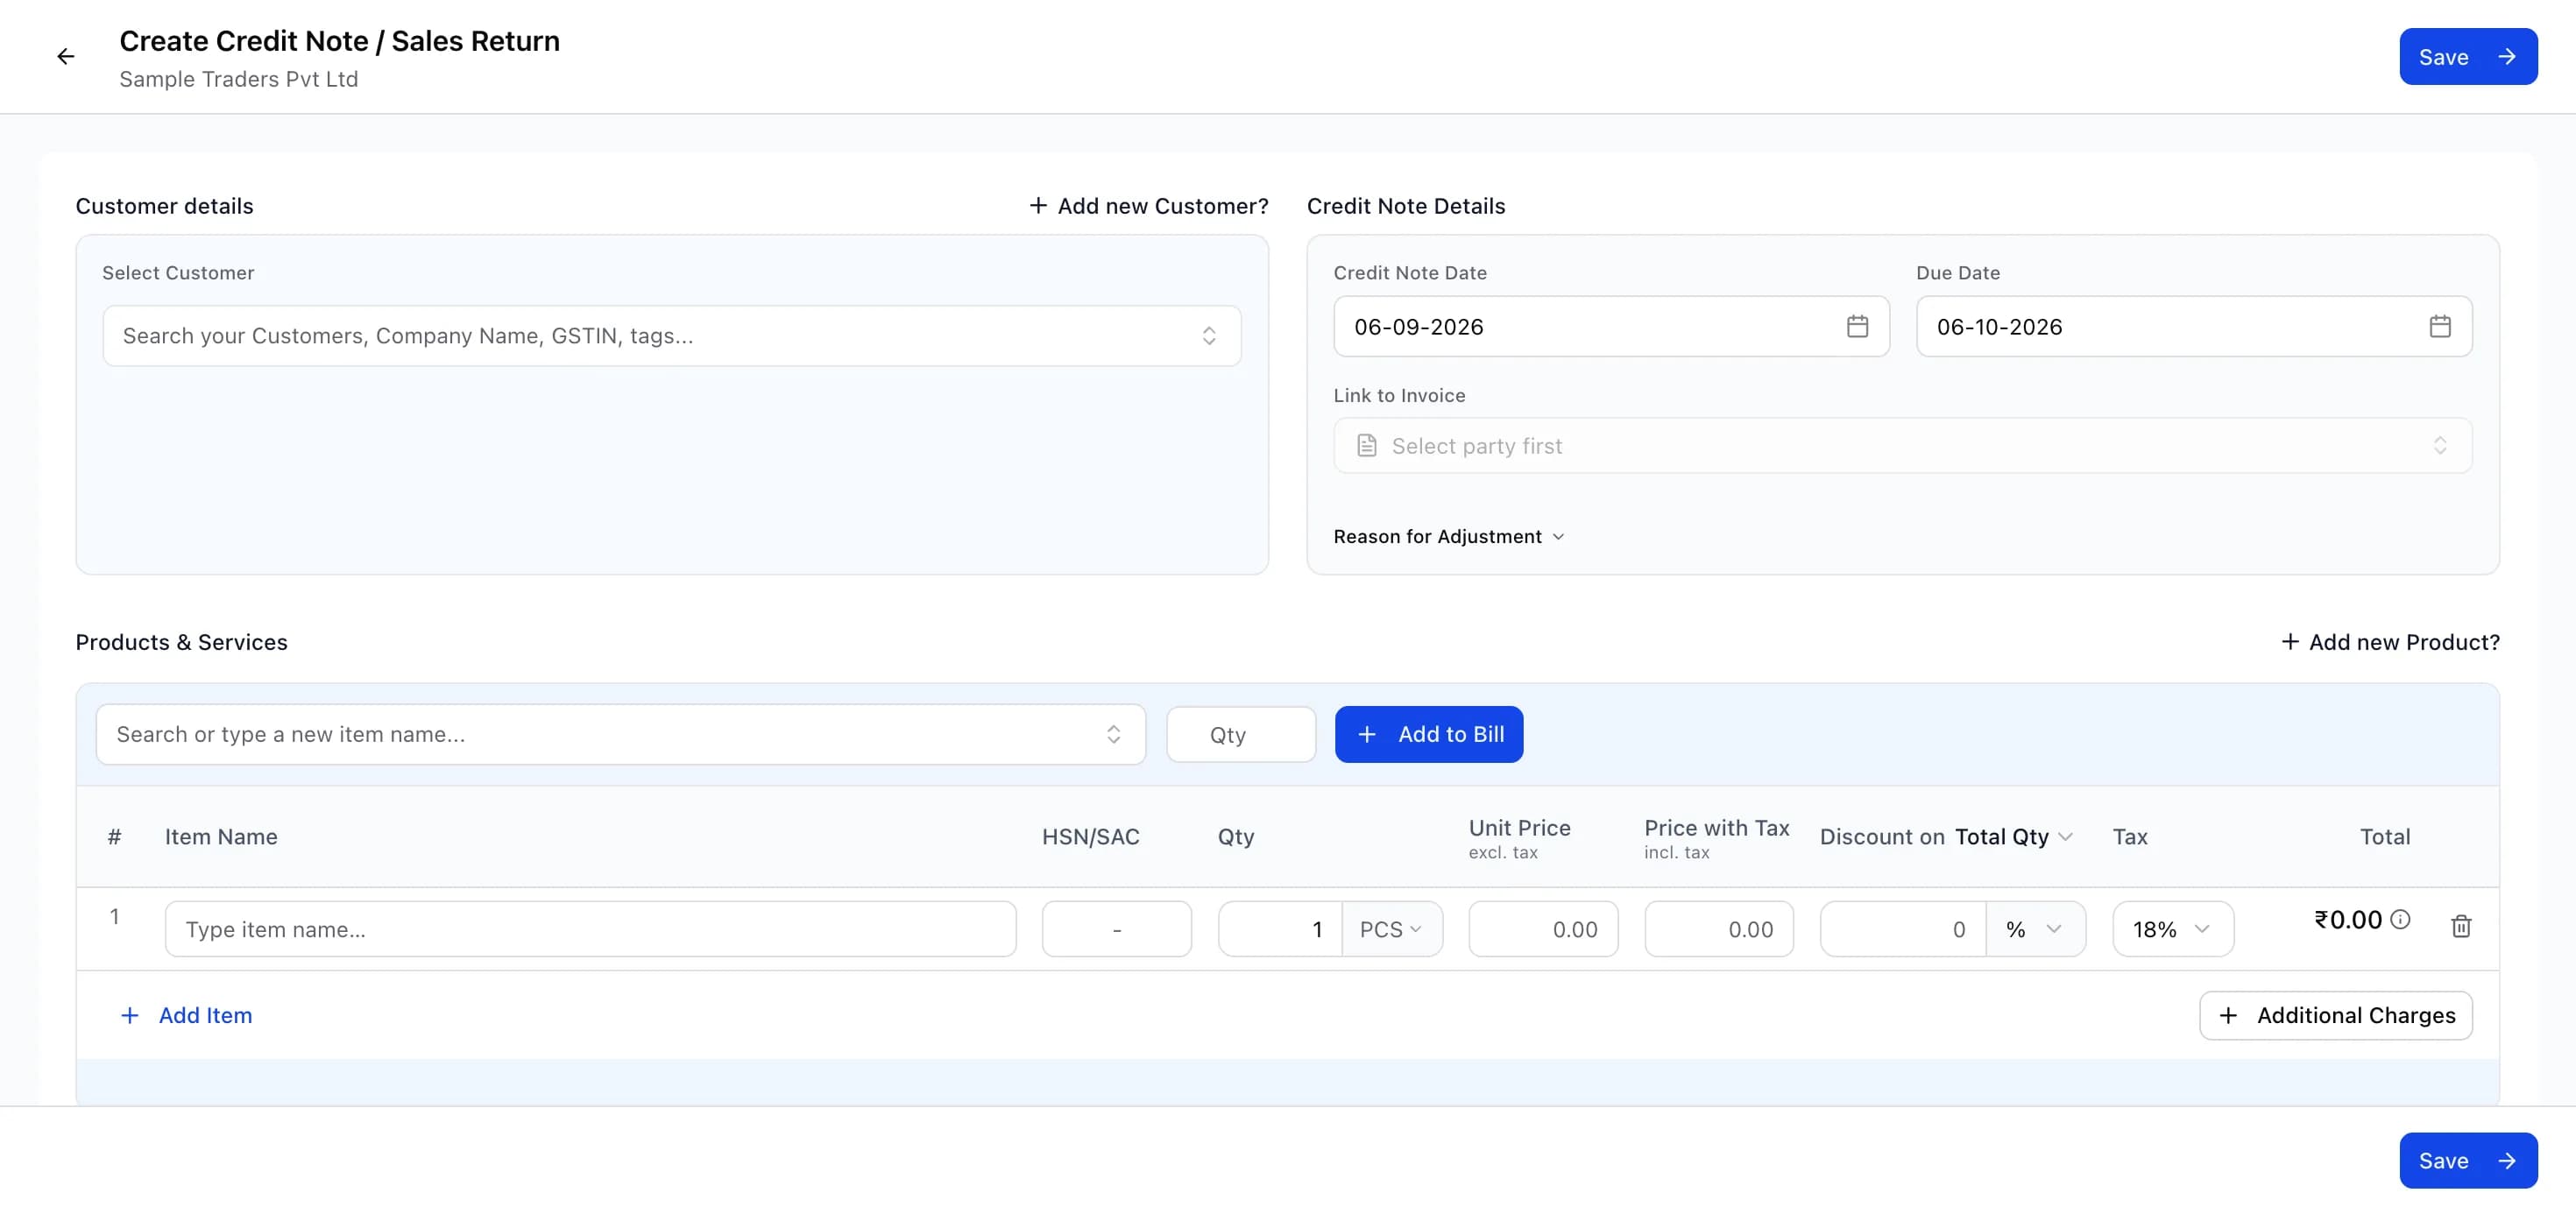Viewport: 2576px width, 1214px height.
Task: Click the Products & Services heading
Action: 181,642
